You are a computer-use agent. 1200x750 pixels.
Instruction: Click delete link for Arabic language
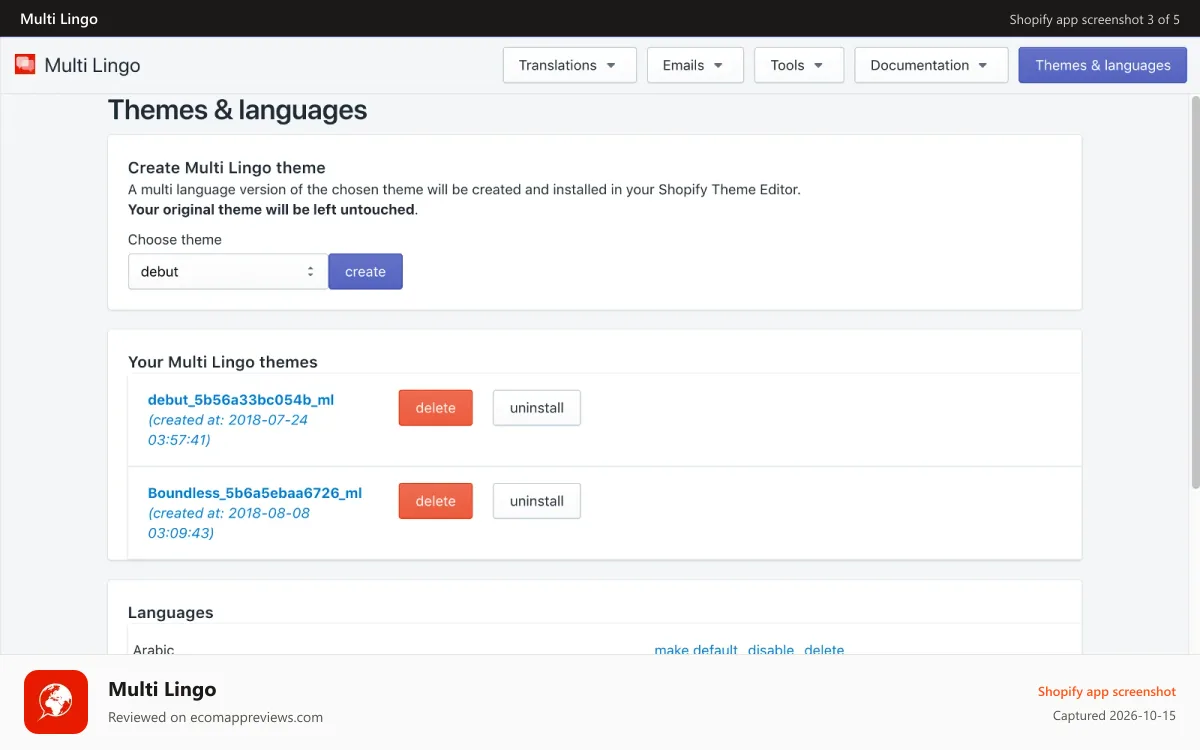tap(824, 650)
